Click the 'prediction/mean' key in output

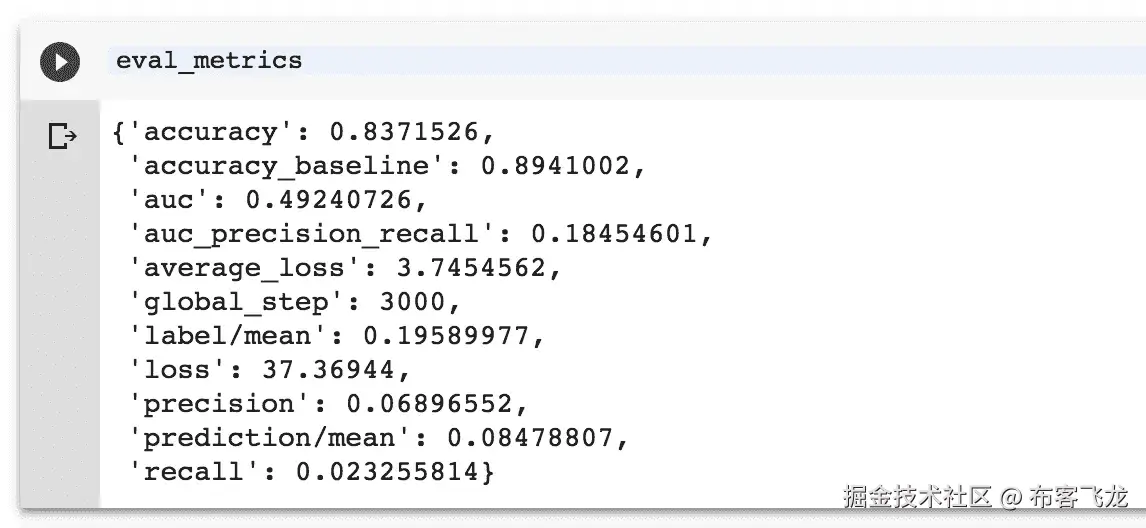point(271,438)
